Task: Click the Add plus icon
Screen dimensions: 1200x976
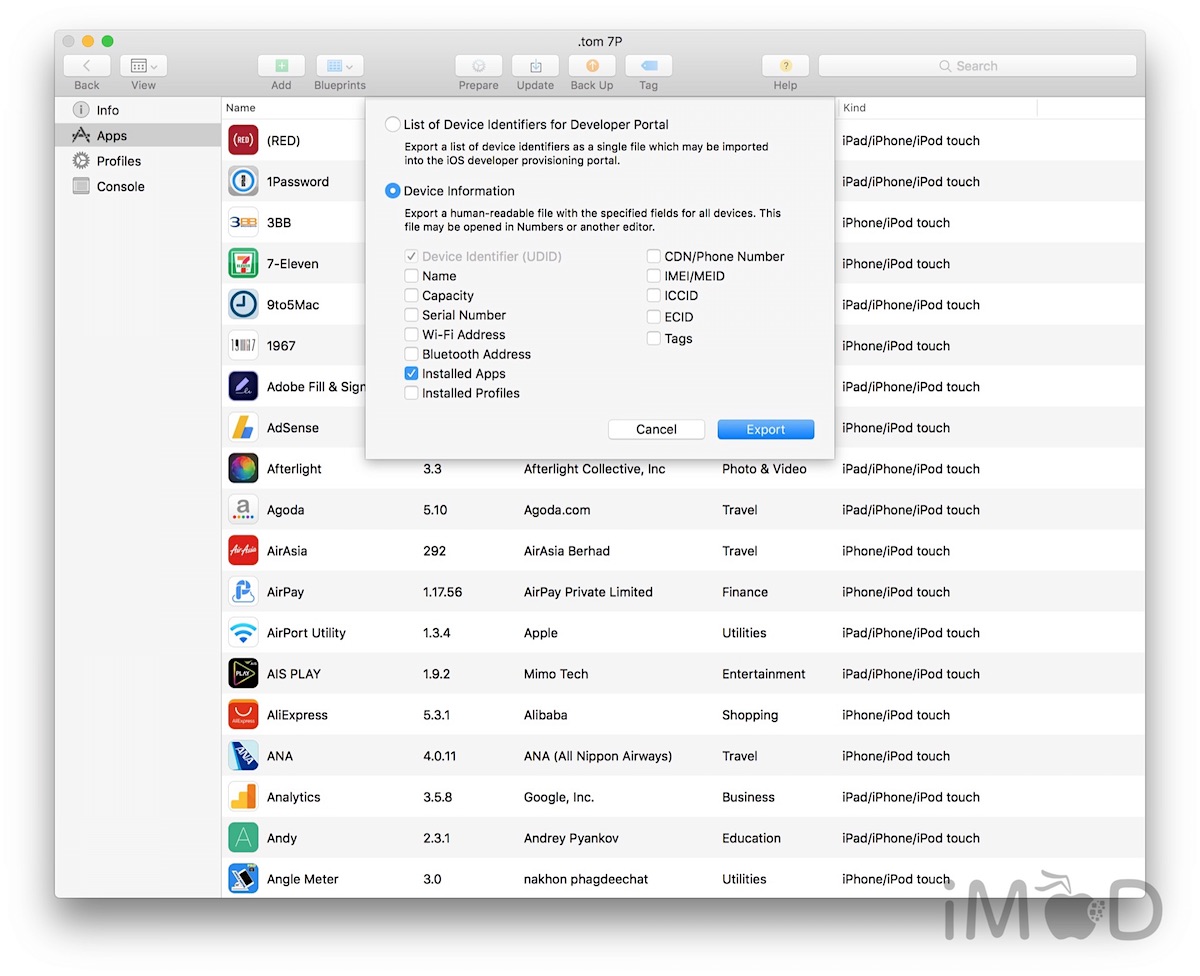Action: click(x=281, y=66)
